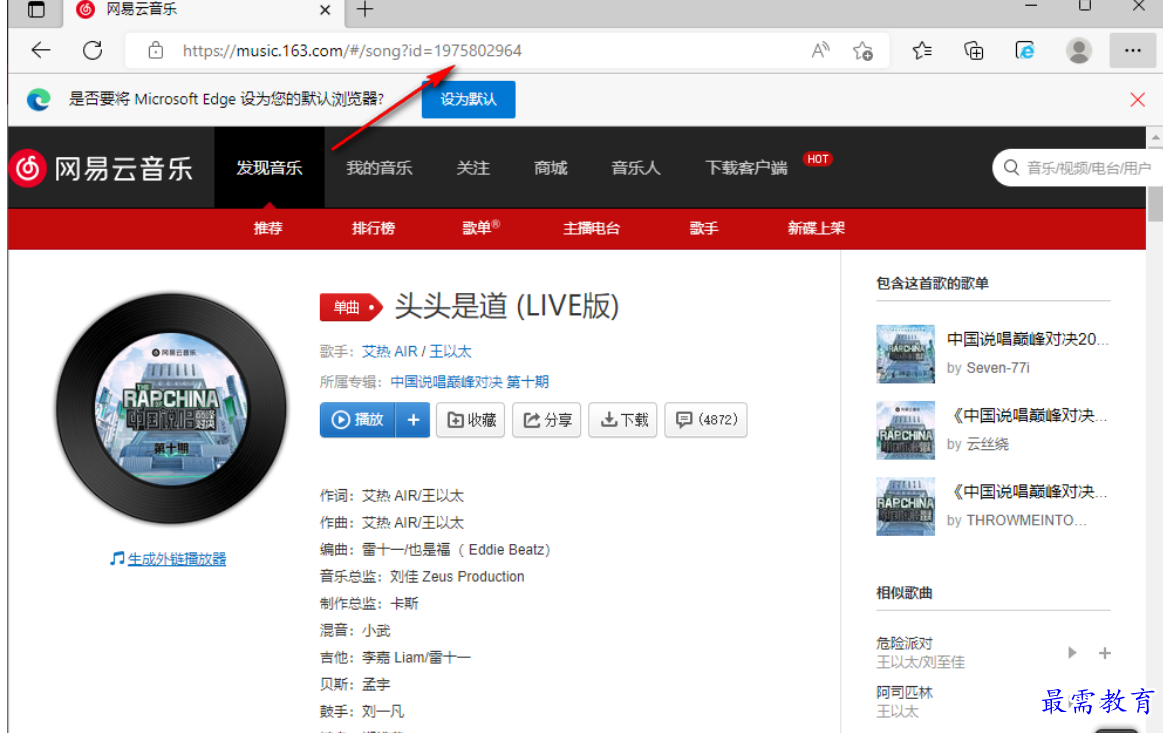The image size is (1163, 733).
Task: Click the 下载 button
Action: [623, 420]
